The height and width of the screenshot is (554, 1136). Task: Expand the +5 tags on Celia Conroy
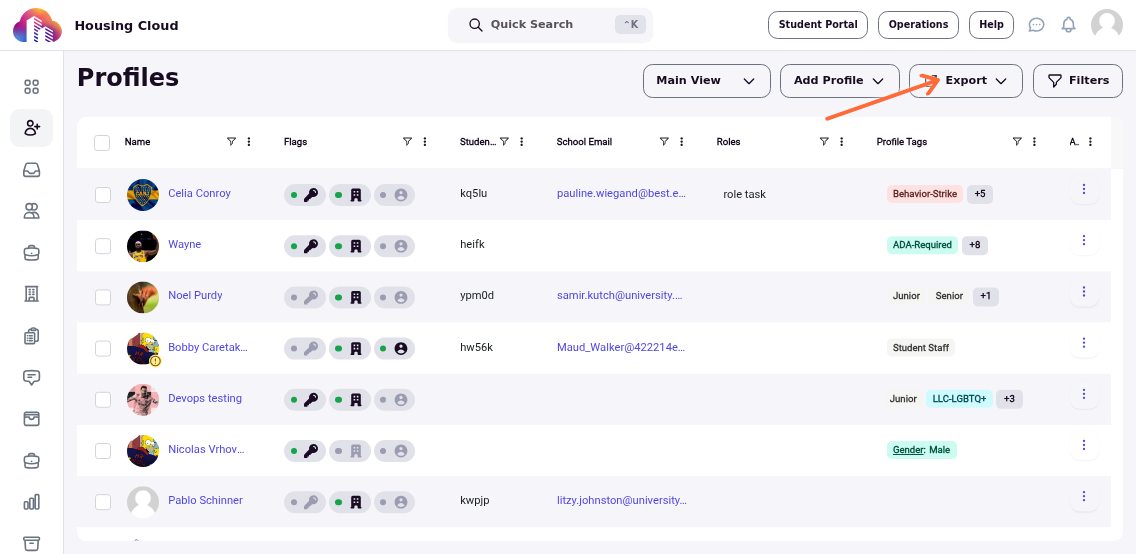click(x=980, y=194)
